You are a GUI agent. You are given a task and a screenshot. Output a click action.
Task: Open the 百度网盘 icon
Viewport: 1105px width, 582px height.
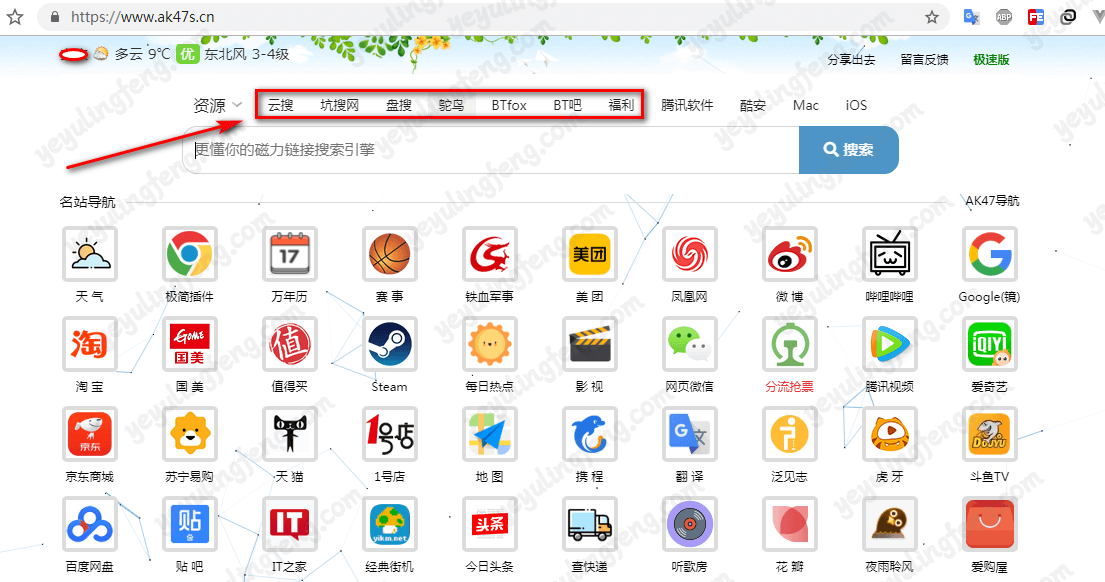(x=89, y=524)
